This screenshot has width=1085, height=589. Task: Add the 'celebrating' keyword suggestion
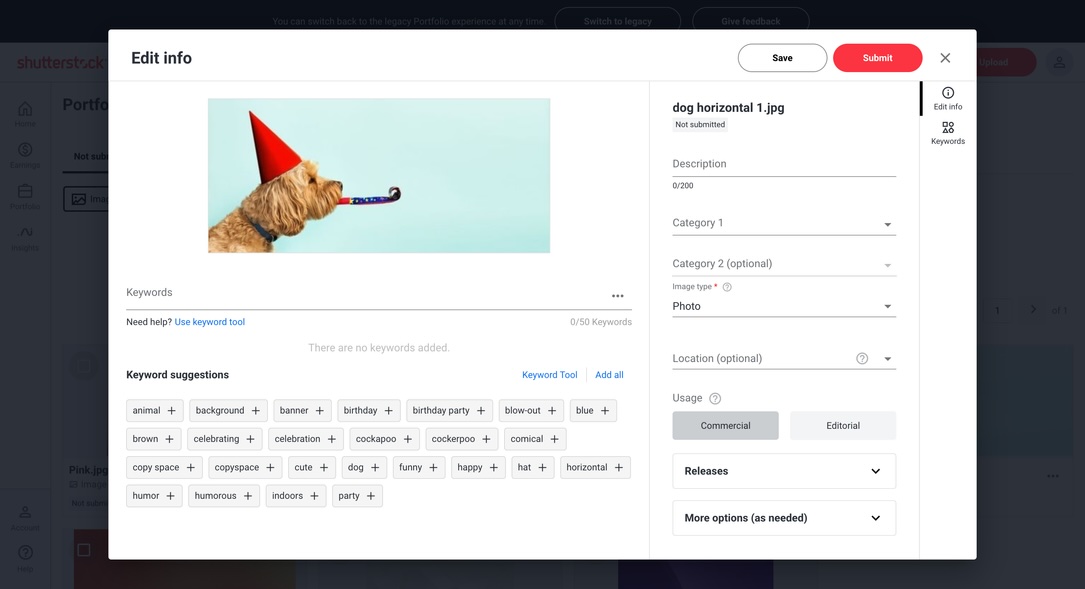pyautogui.click(x=225, y=439)
